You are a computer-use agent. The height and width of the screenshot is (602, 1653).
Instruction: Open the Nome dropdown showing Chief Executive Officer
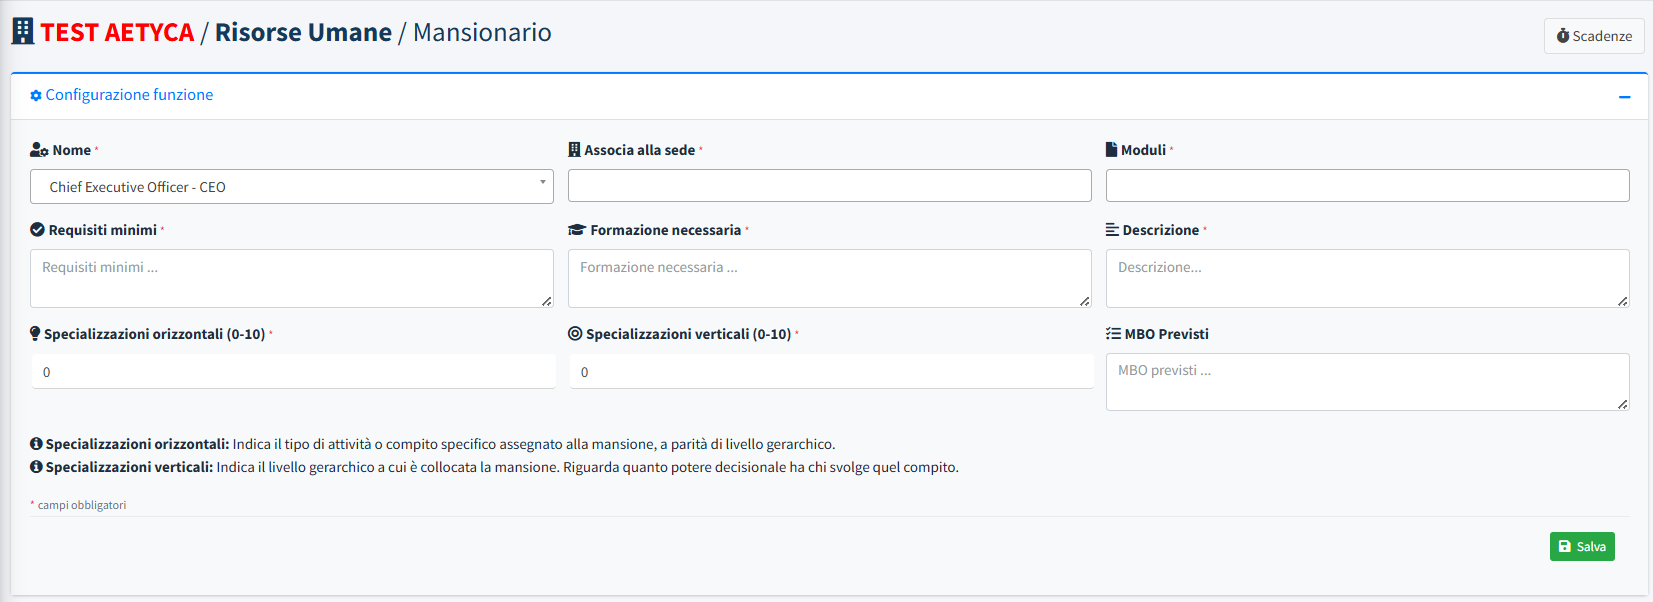(291, 187)
